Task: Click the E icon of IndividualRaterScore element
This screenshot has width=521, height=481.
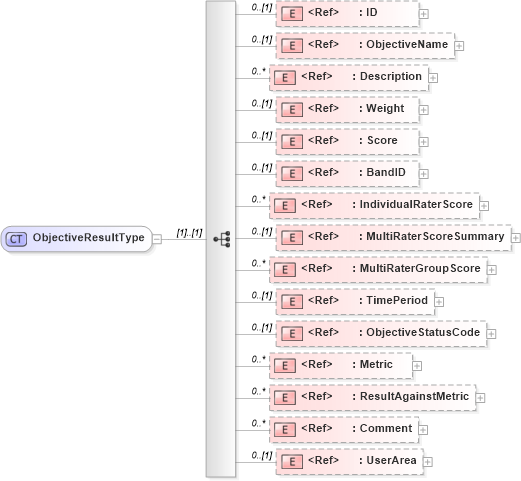Action: (285, 206)
